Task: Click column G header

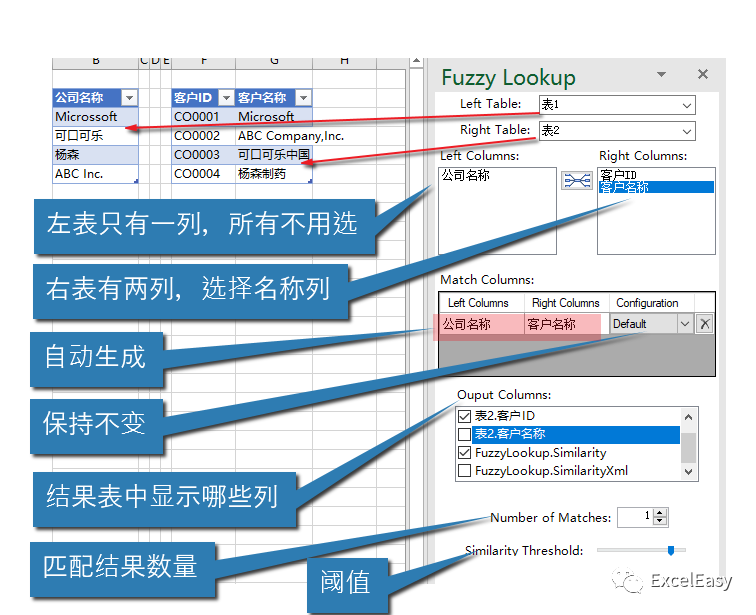Action: click(x=274, y=63)
